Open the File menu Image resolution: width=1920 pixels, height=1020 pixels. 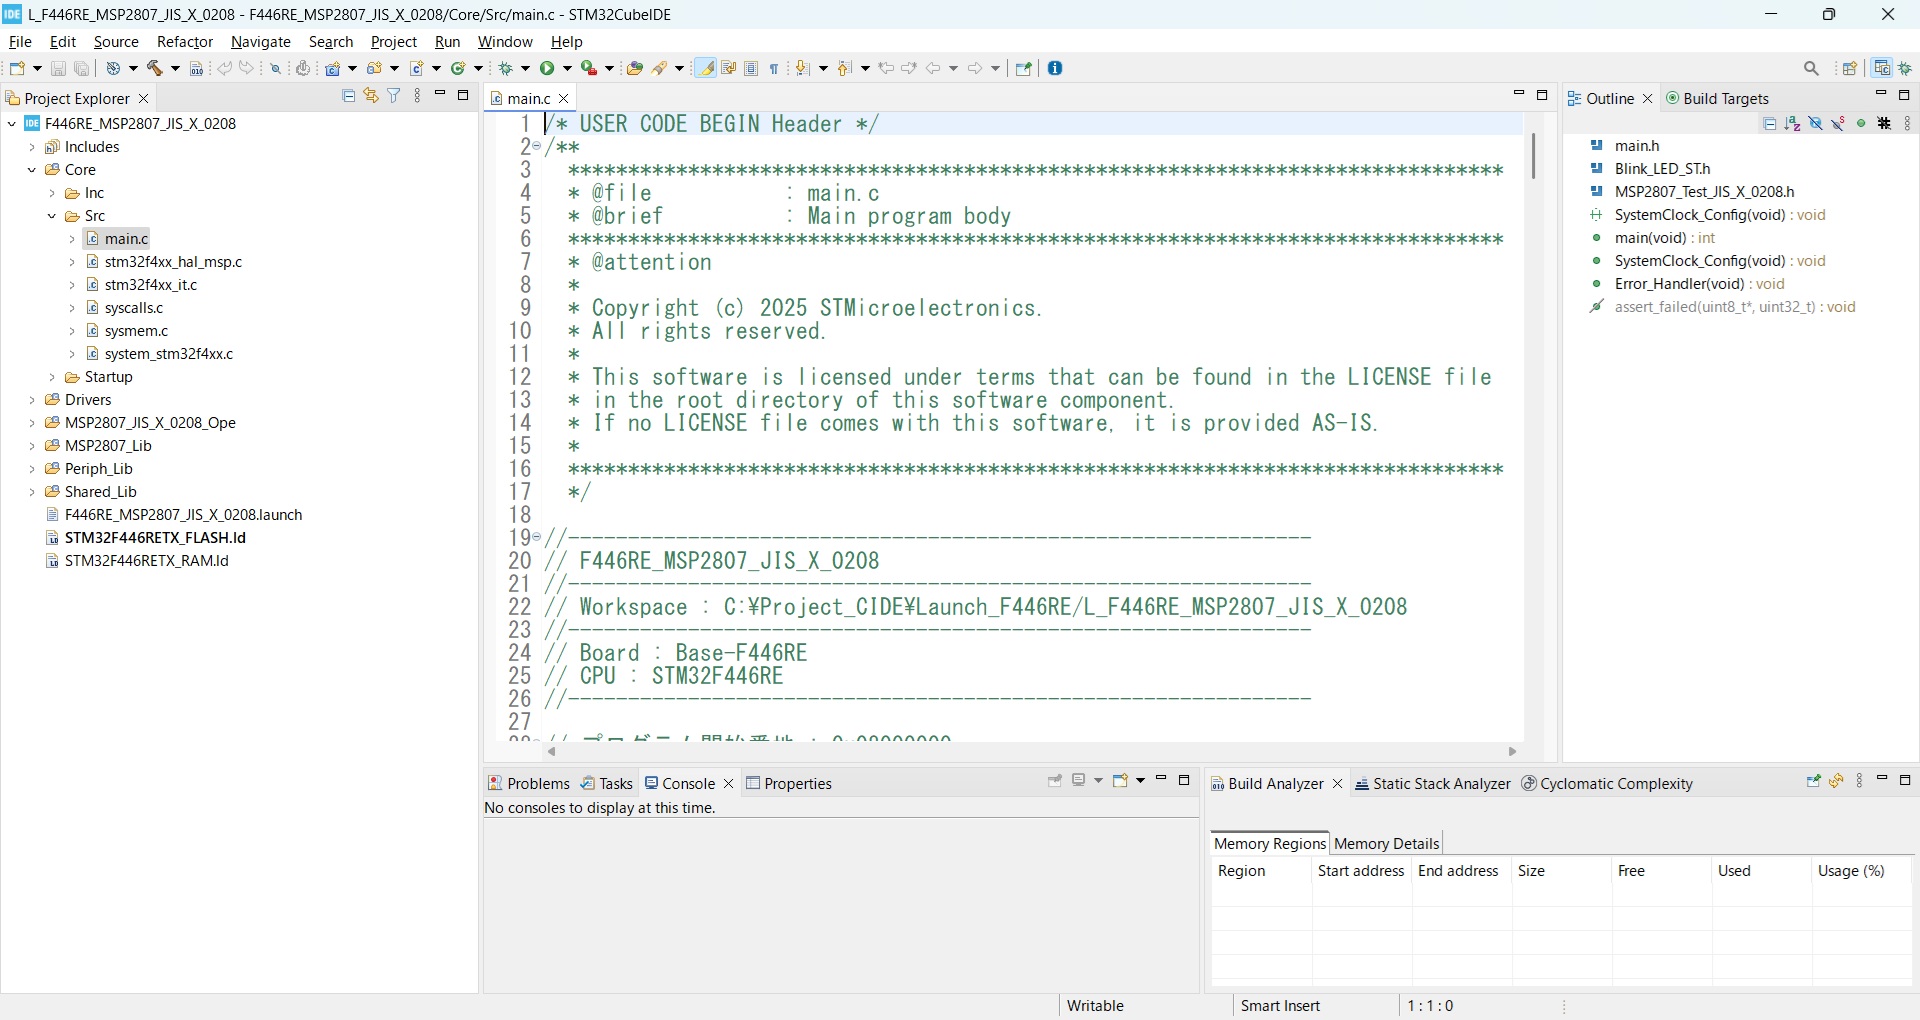click(x=20, y=42)
